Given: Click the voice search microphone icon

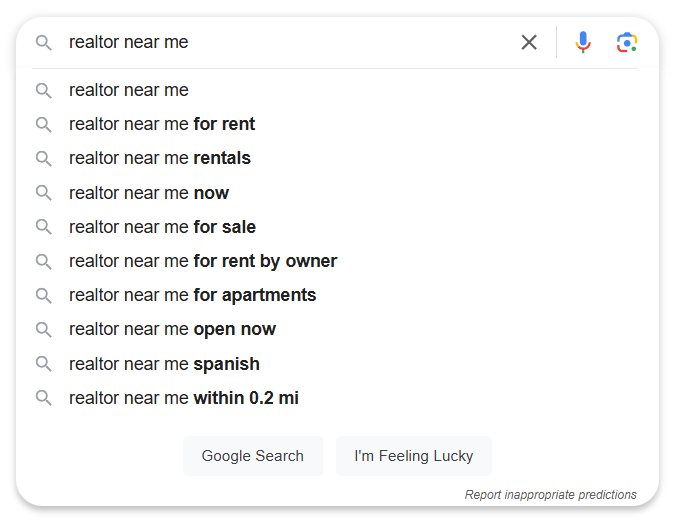Looking at the screenshot, I should [x=583, y=42].
